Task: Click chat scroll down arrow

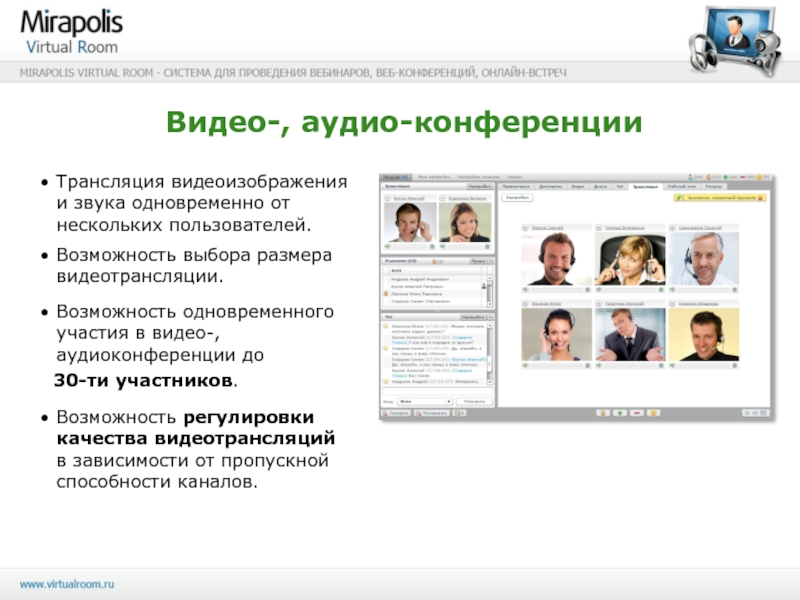Action: click(490, 382)
